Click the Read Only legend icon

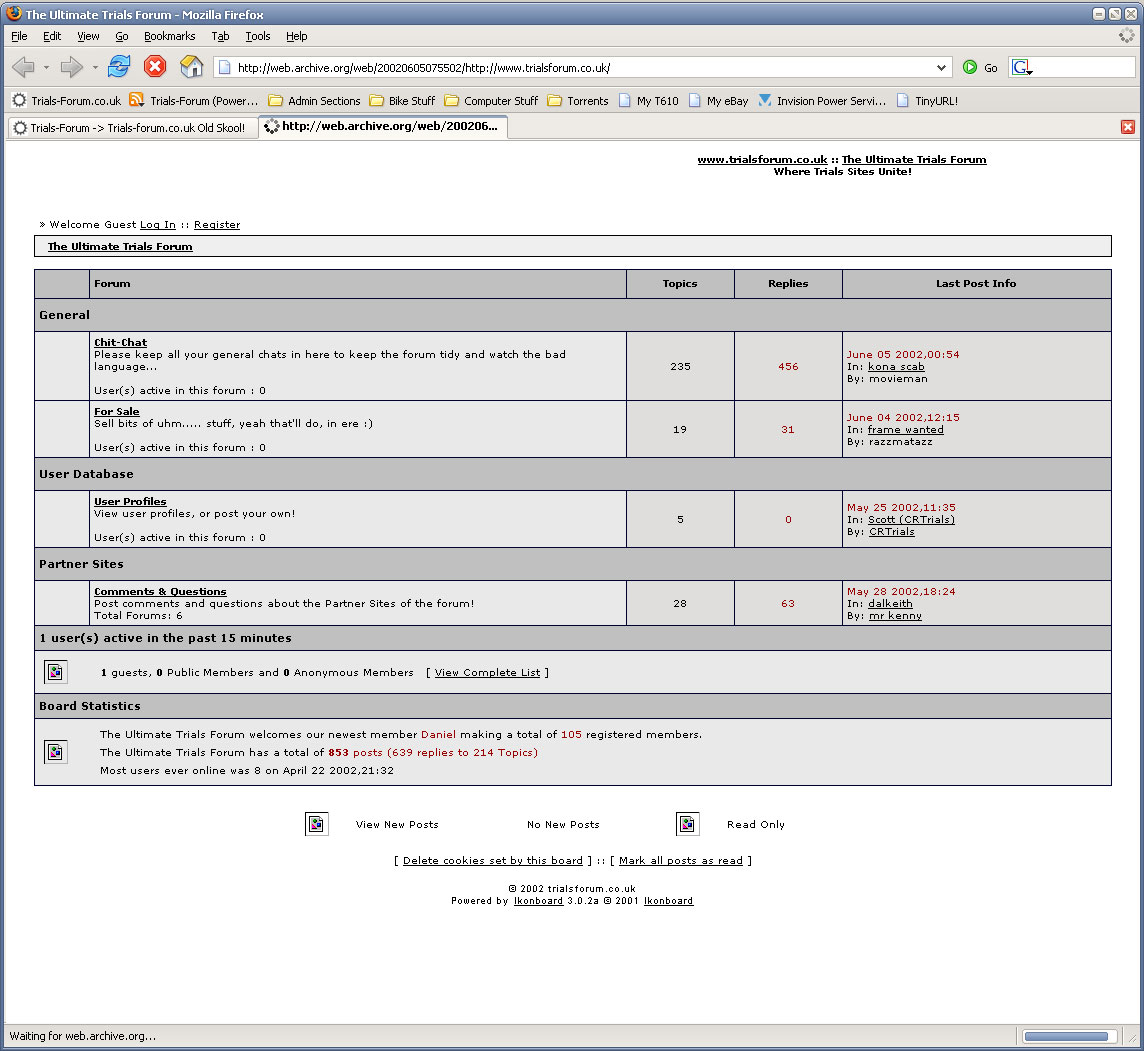(688, 823)
